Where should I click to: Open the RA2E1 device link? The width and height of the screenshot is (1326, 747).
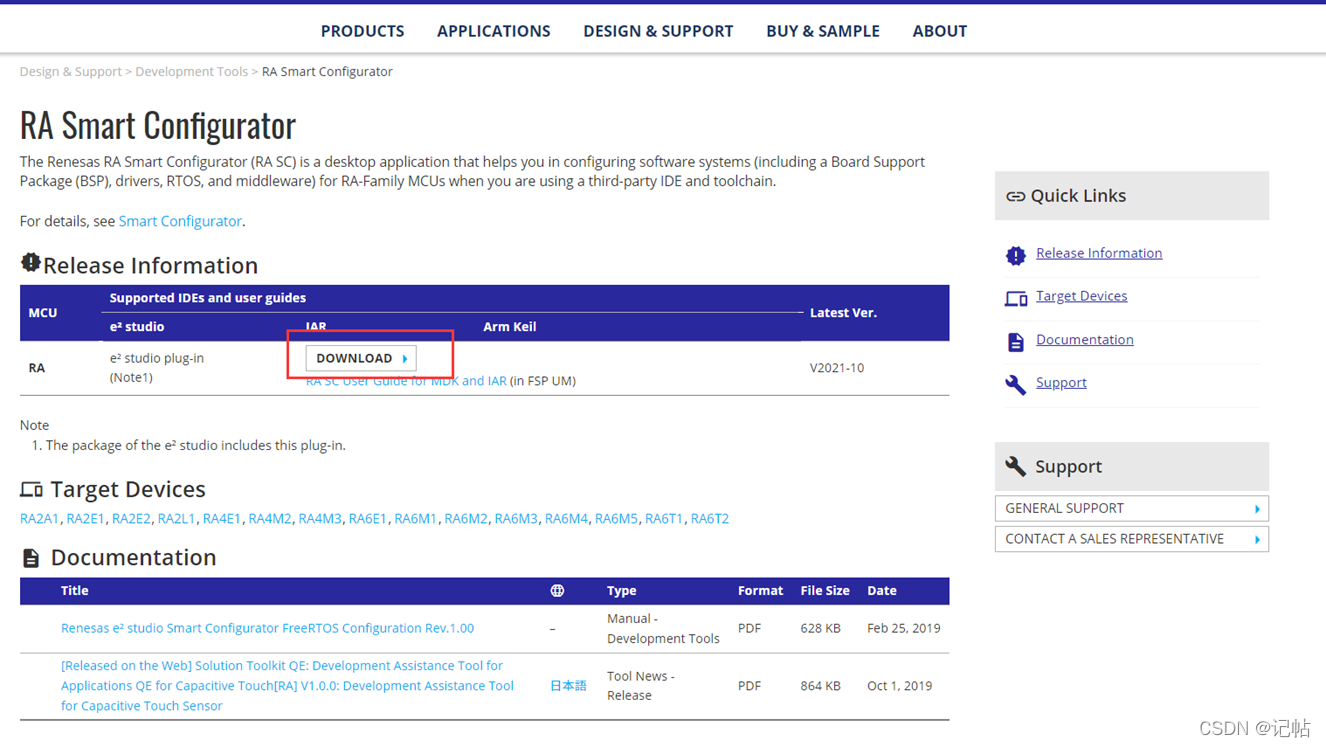pos(86,519)
